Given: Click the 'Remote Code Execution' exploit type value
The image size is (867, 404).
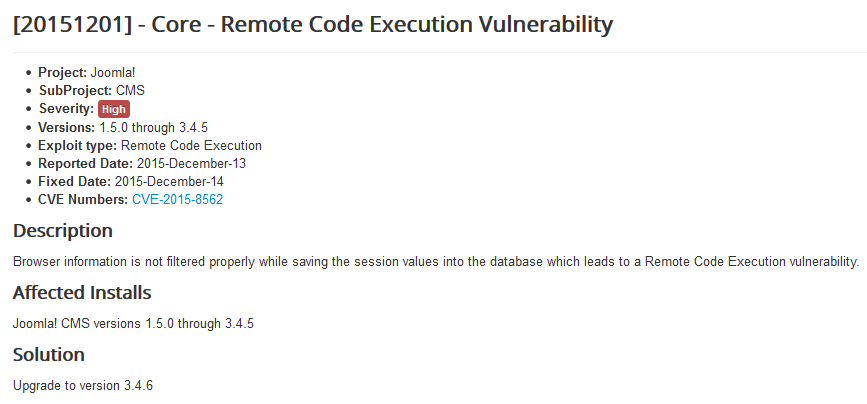Looking at the screenshot, I should tap(198, 145).
